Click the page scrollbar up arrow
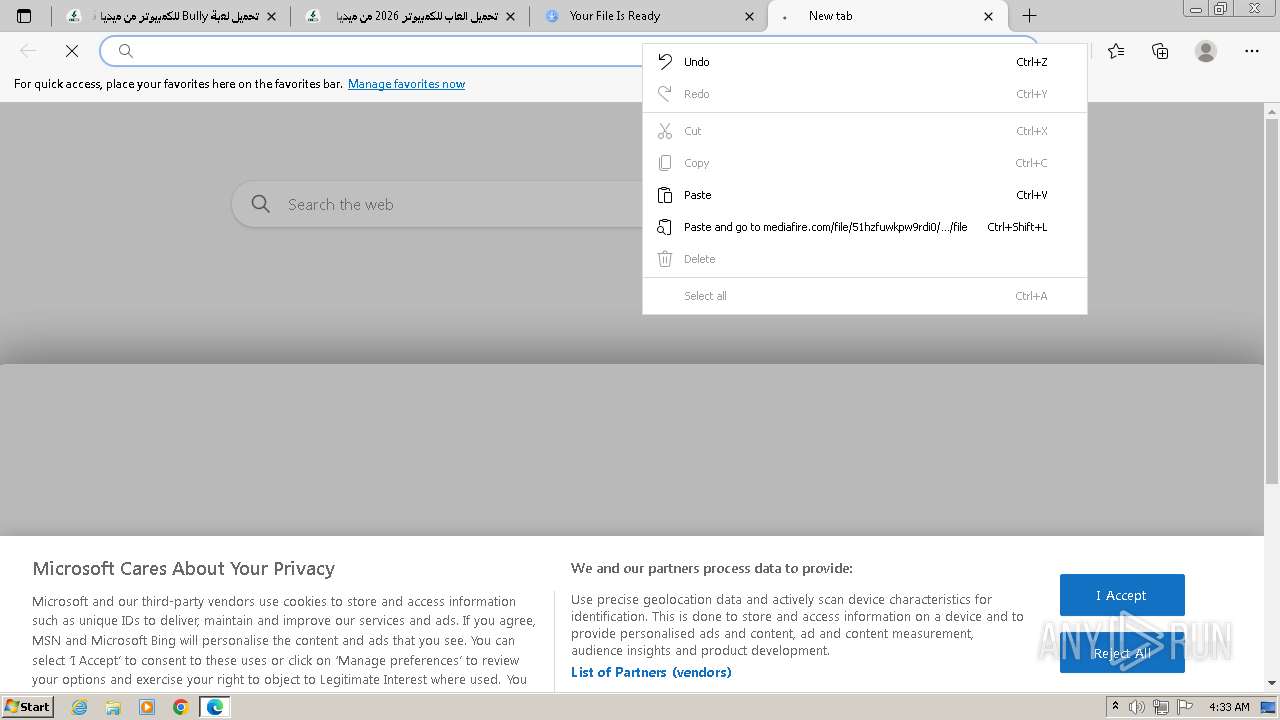Image resolution: width=1280 pixels, height=720 pixels. coord(1272,111)
